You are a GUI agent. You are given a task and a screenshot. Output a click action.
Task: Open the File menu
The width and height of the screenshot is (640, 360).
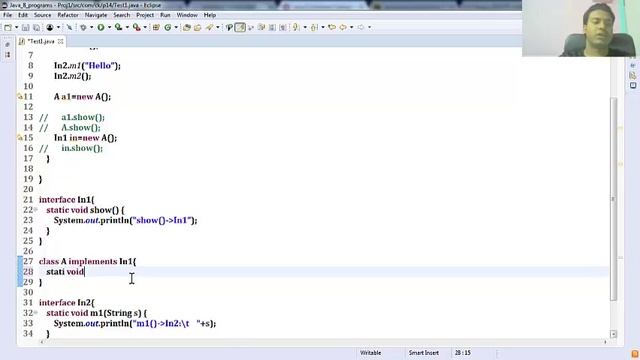click(7, 15)
